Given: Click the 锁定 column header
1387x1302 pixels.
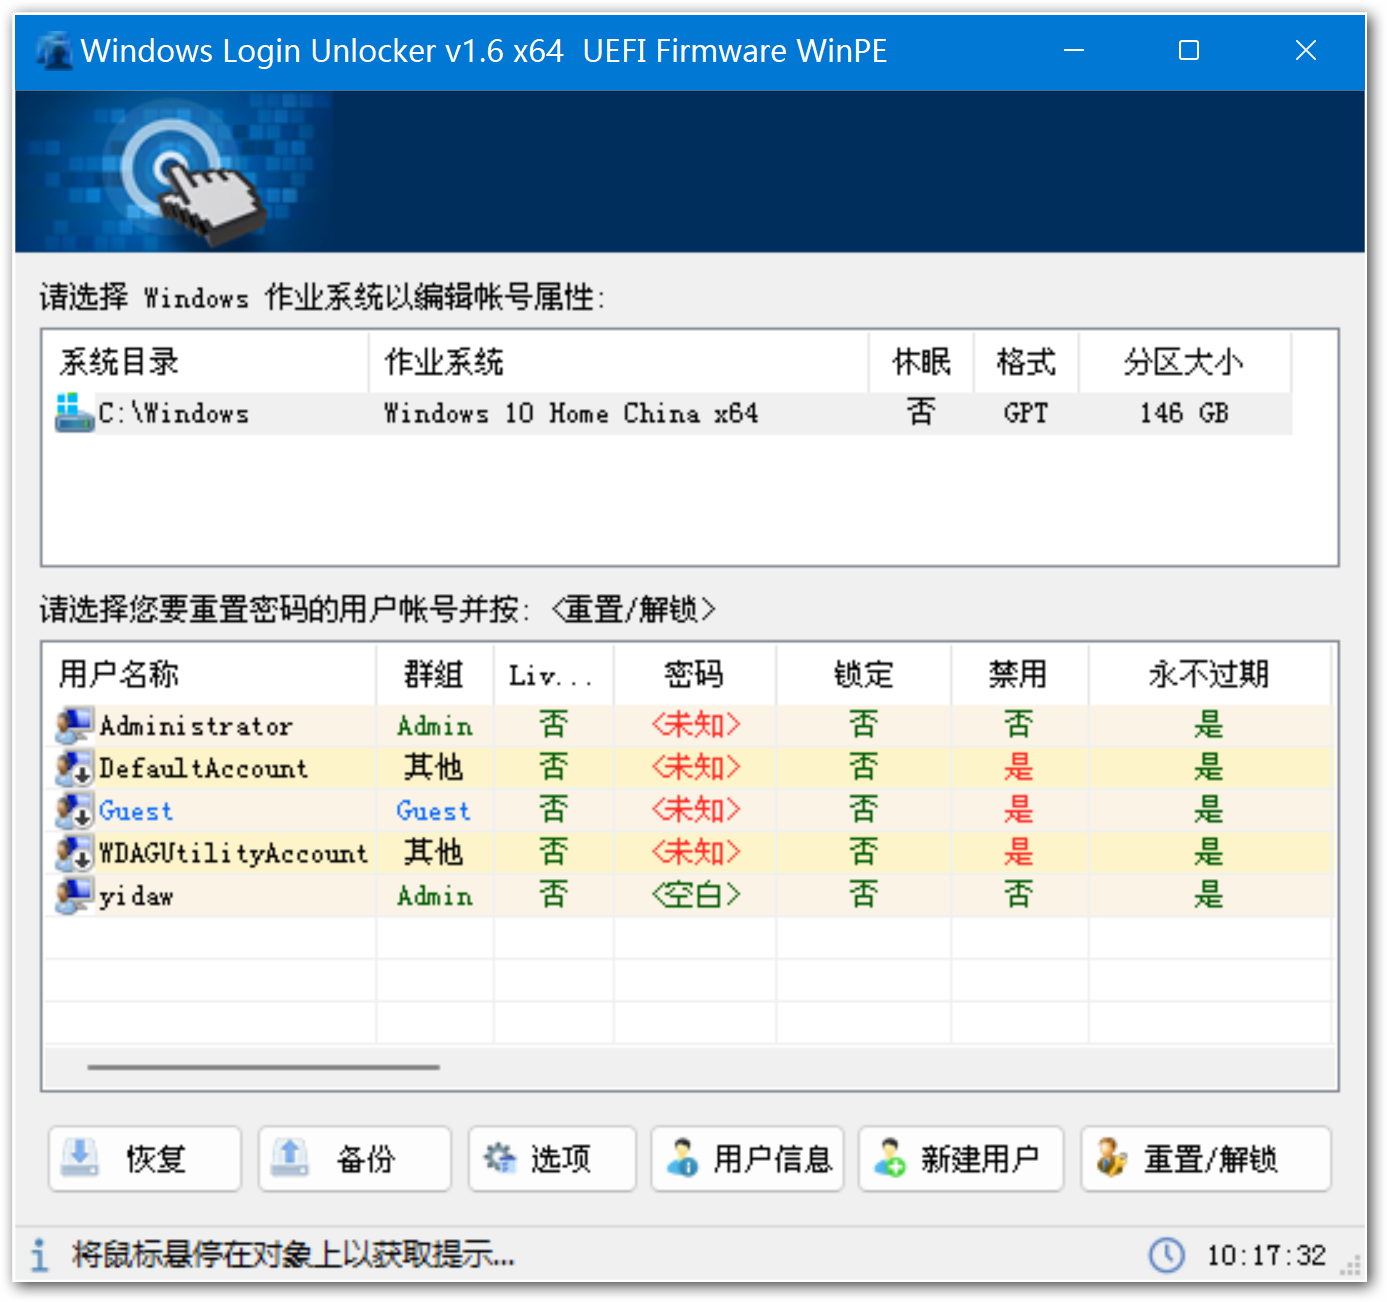Looking at the screenshot, I should tap(864, 675).
